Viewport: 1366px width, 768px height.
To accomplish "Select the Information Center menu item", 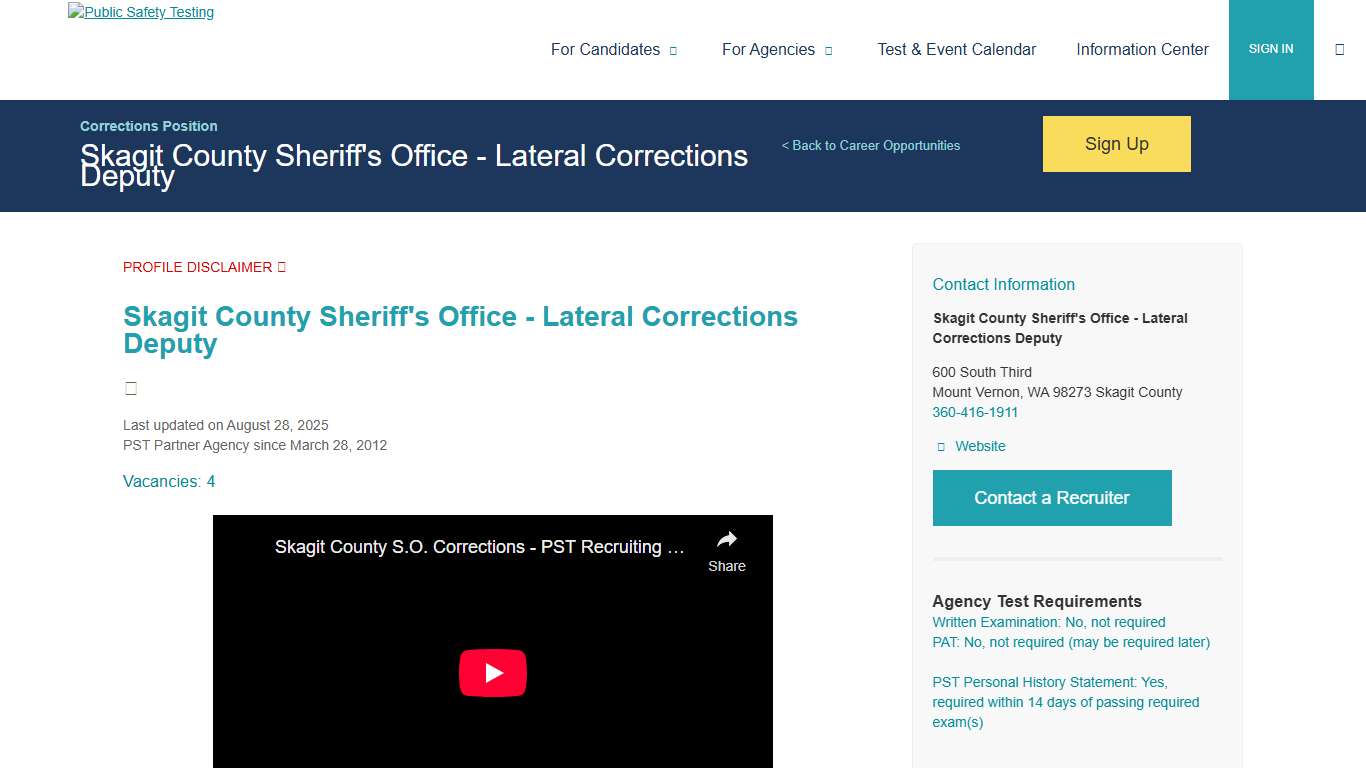I will [x=1142, y=49].
